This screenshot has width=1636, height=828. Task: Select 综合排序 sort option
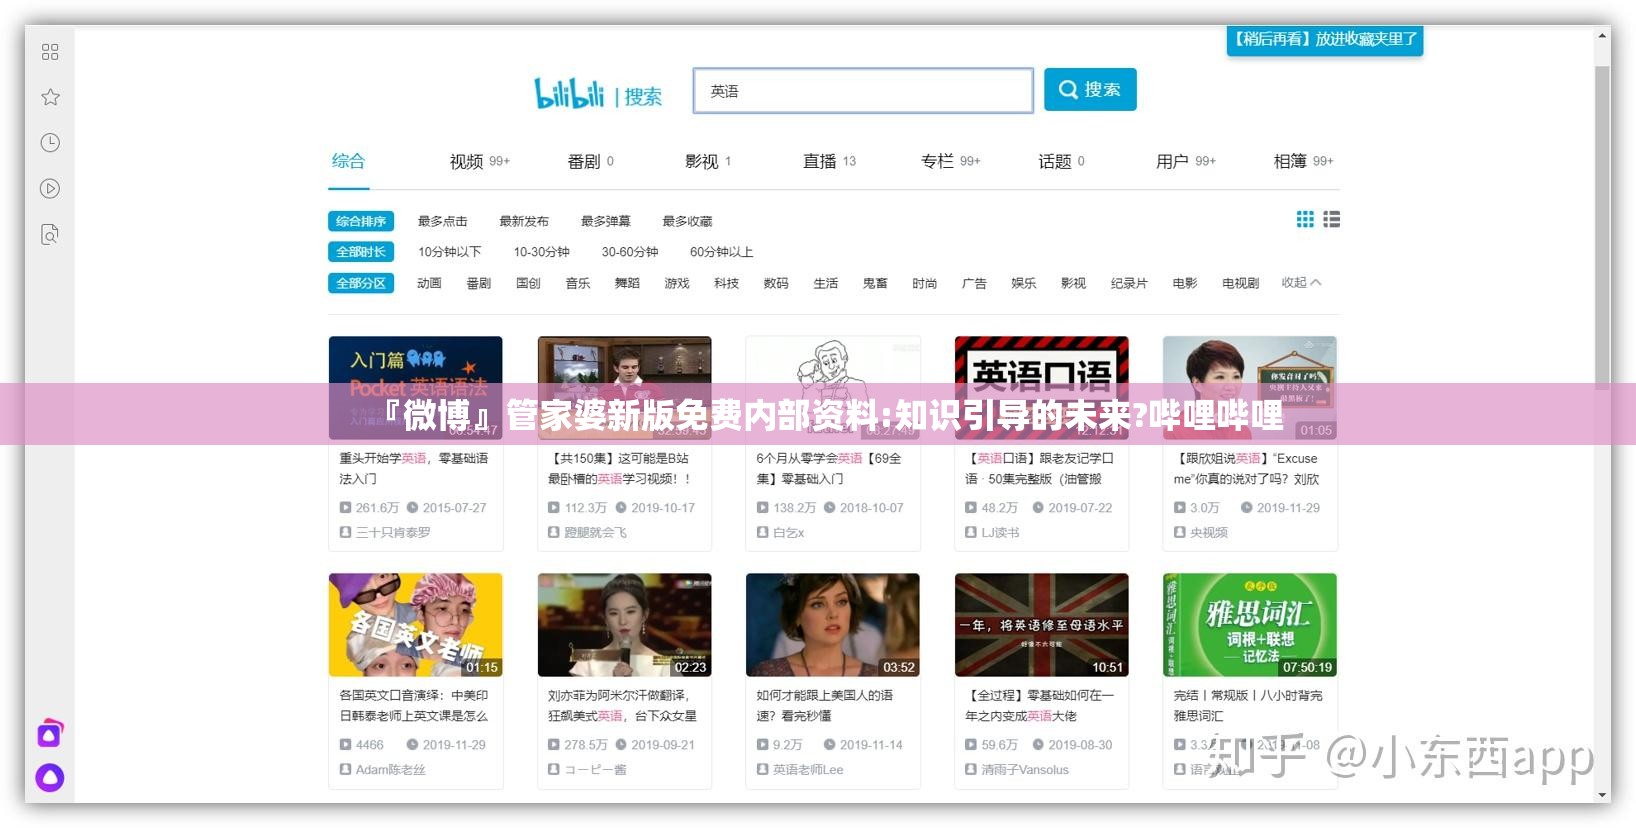[361, 221]
